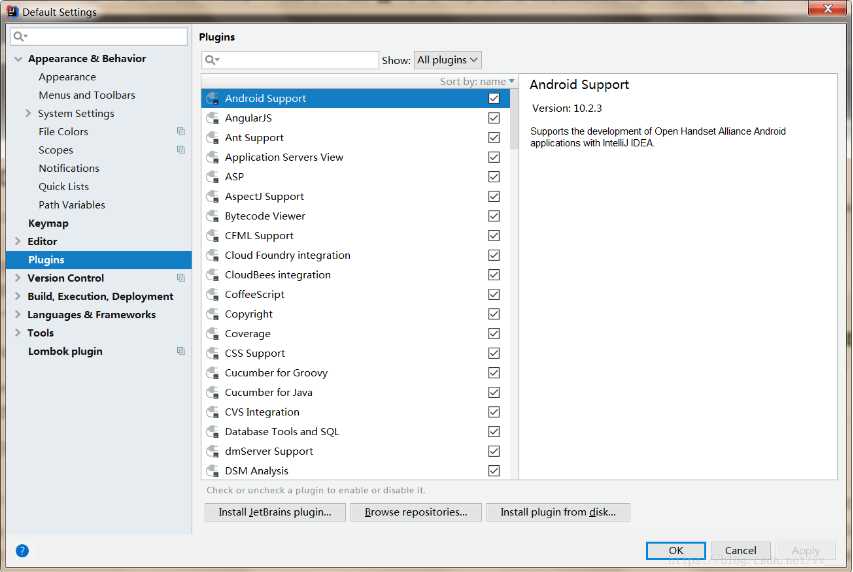Click the Cancel button
The image size is (853, 572).
(740, 550)
